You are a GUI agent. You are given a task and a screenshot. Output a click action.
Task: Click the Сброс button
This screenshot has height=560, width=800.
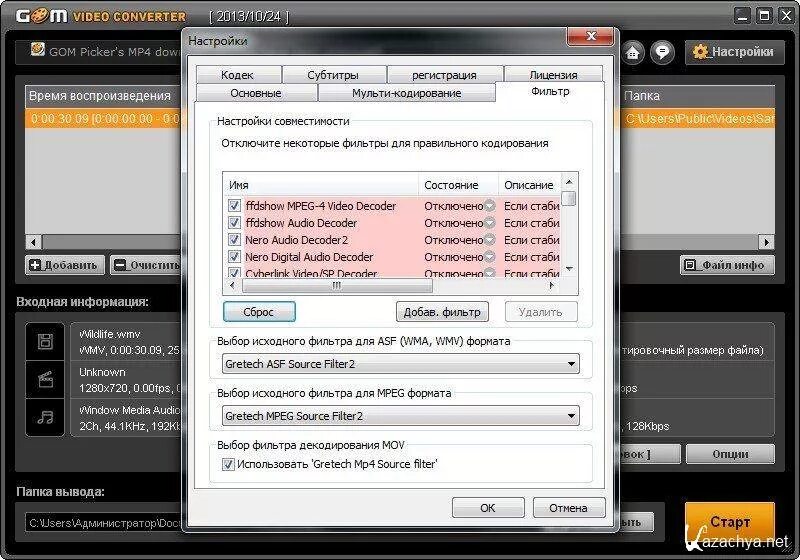tap(259, 312)
